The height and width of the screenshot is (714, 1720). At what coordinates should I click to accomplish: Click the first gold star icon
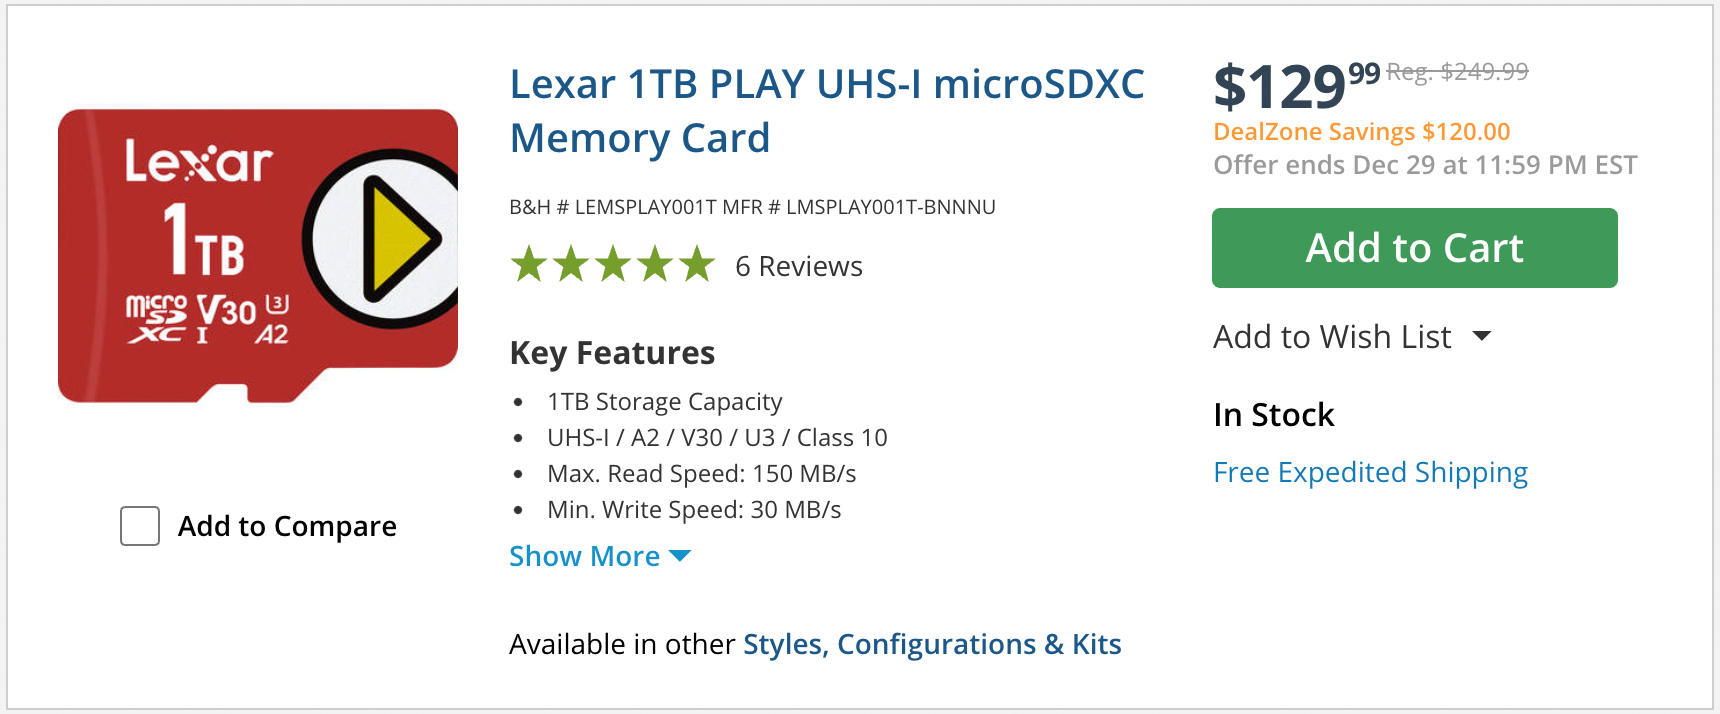(x=531, y=266)
